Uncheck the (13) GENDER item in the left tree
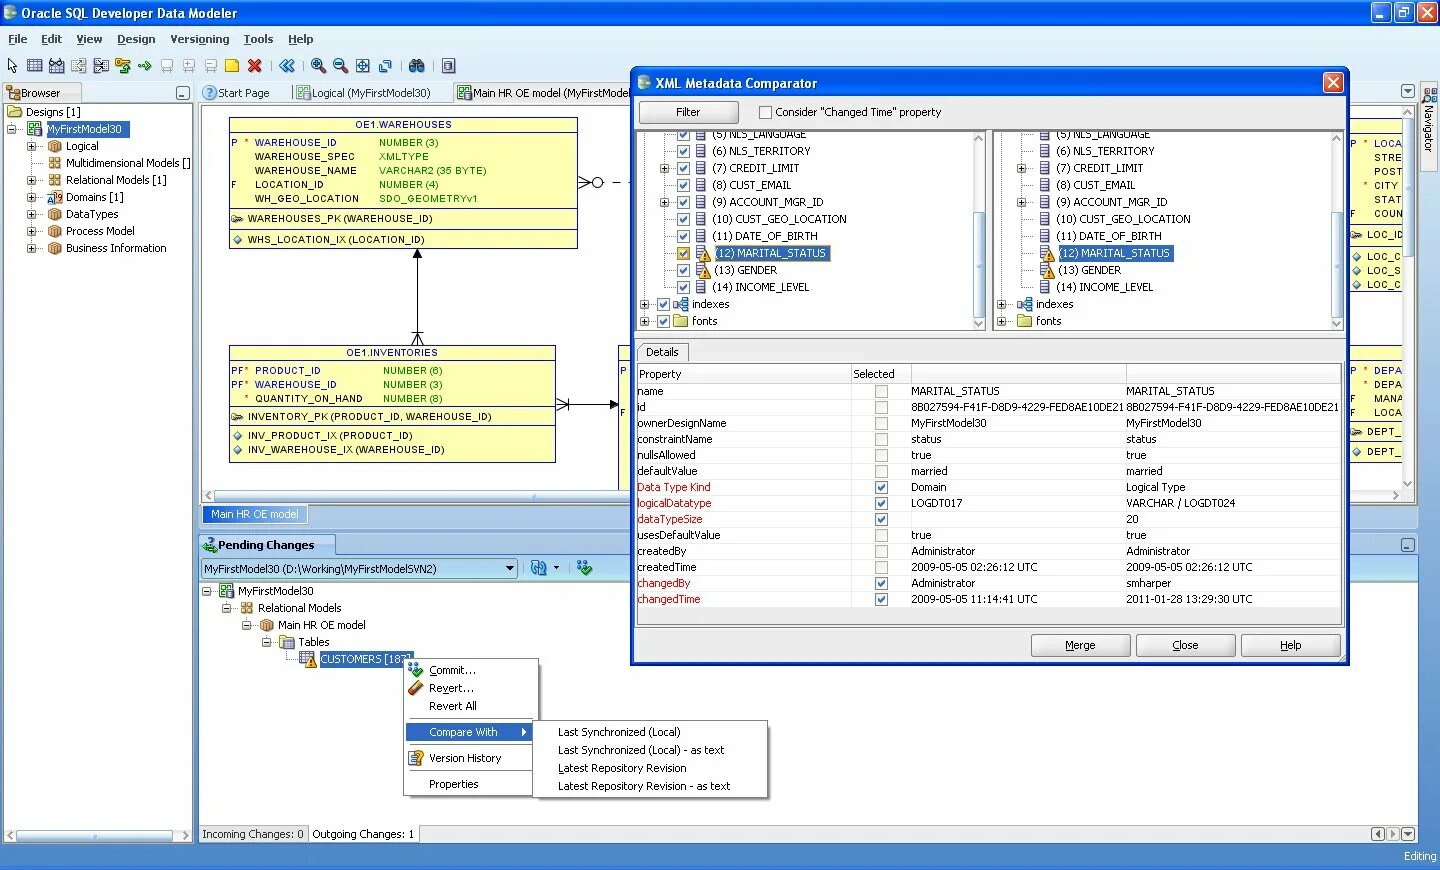Image resolution: width=1440 pixels, height=870 pixels. (682, 270)
